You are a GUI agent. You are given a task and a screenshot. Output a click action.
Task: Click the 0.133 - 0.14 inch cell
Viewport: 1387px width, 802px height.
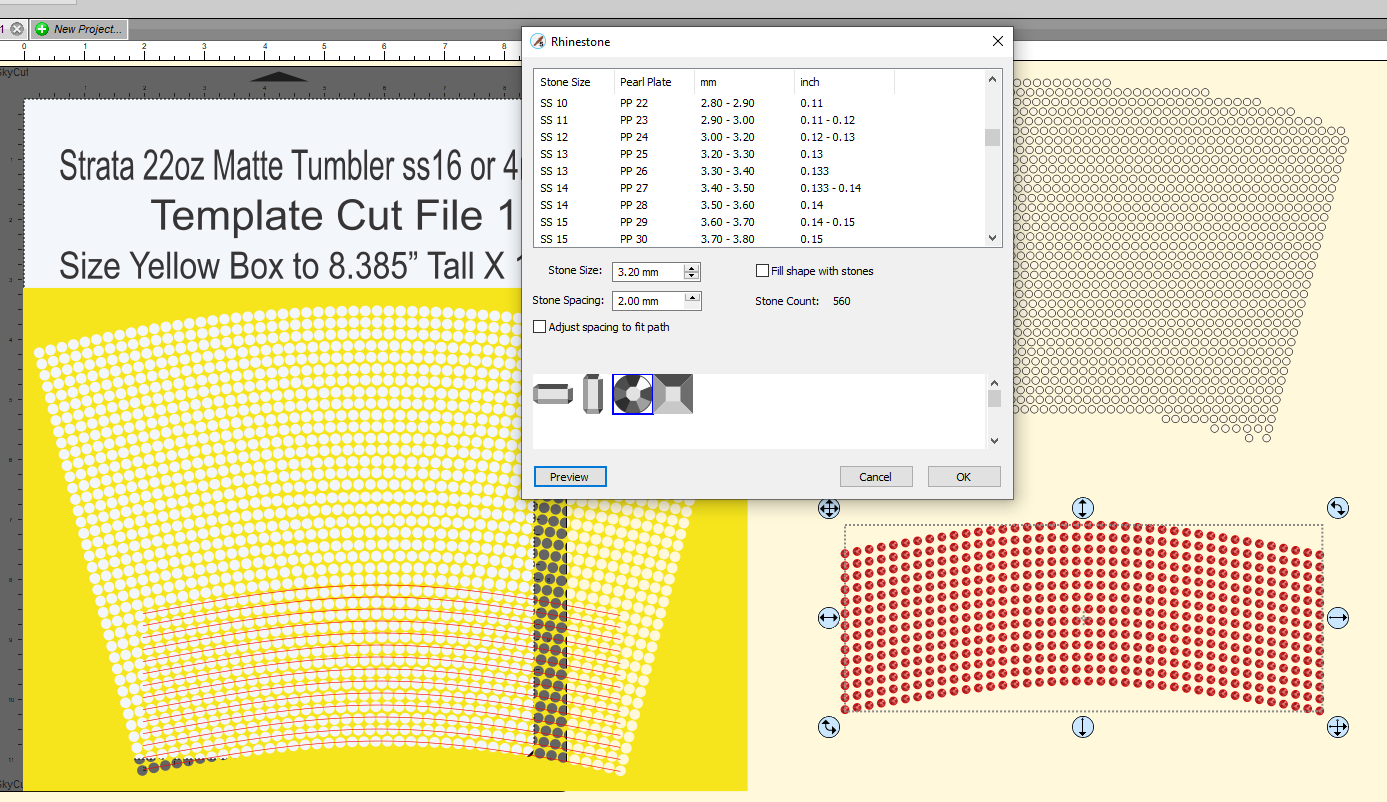pyautogui.click(x=830, y=188)
